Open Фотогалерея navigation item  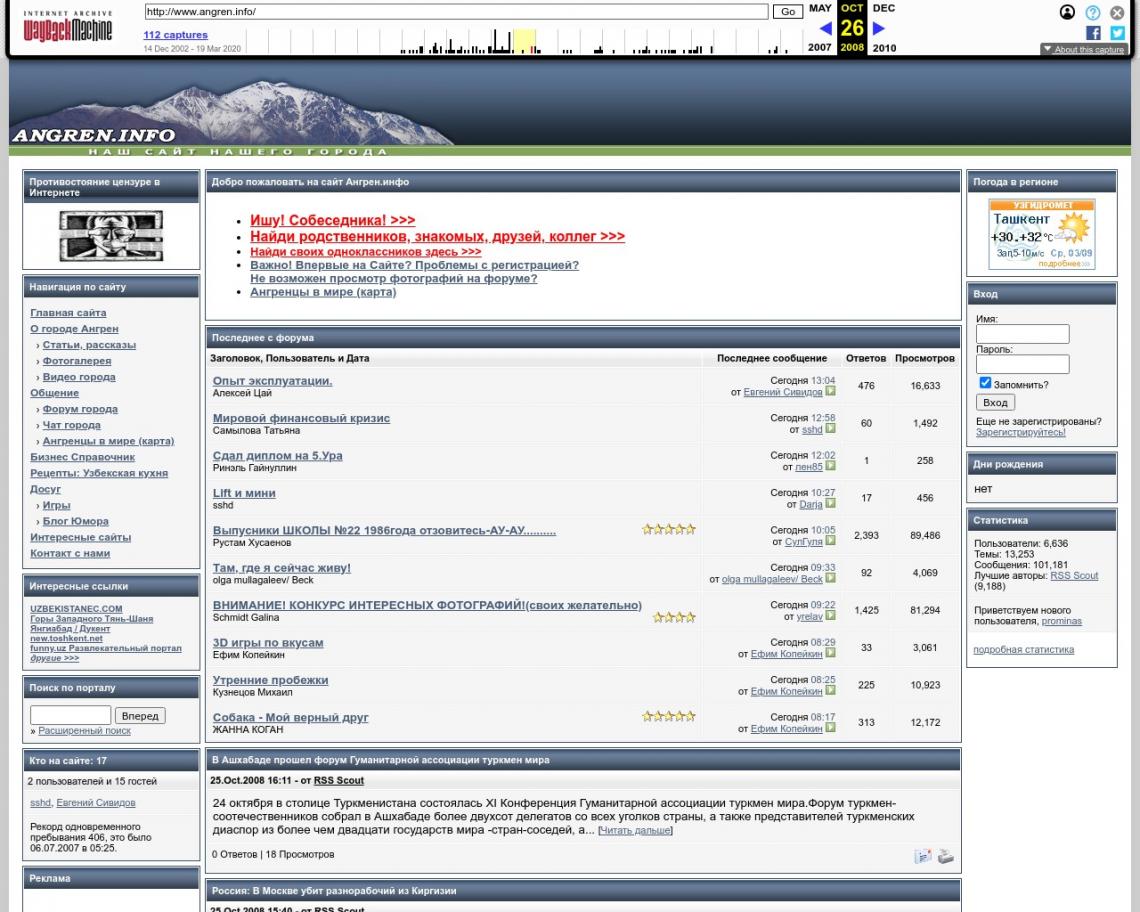coord(77,361)
